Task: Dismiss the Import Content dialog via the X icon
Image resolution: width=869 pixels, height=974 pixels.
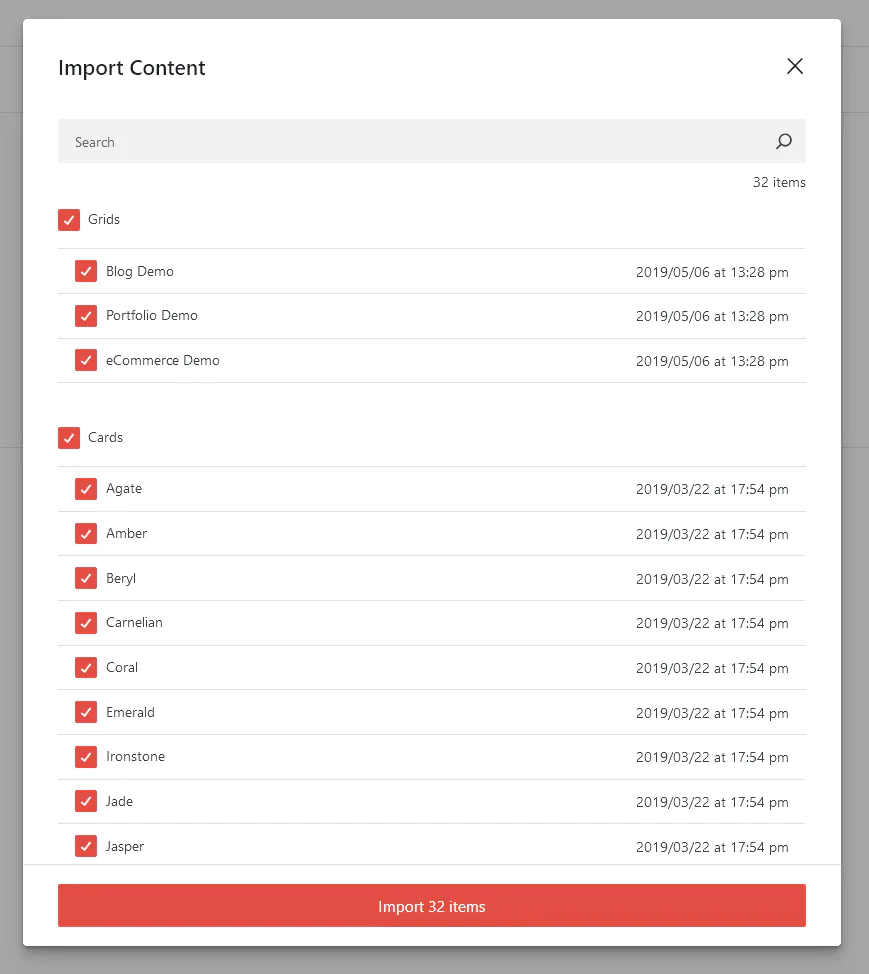Action: coord(795,66)
